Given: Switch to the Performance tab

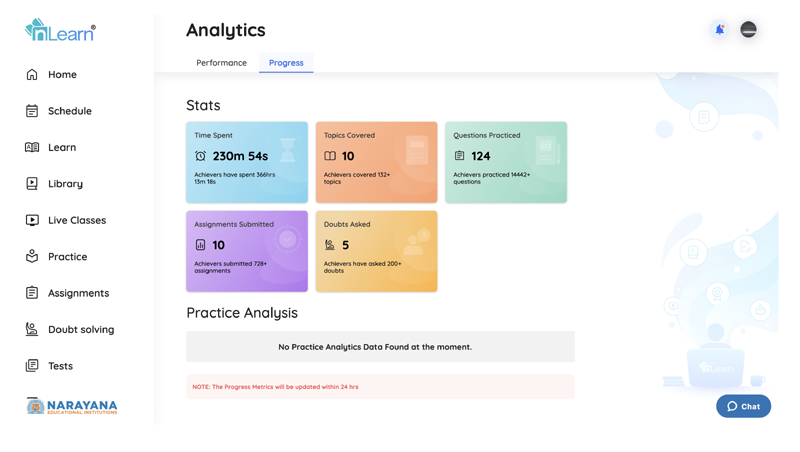Looking at the screenshot, I should (x=221, y=63).
